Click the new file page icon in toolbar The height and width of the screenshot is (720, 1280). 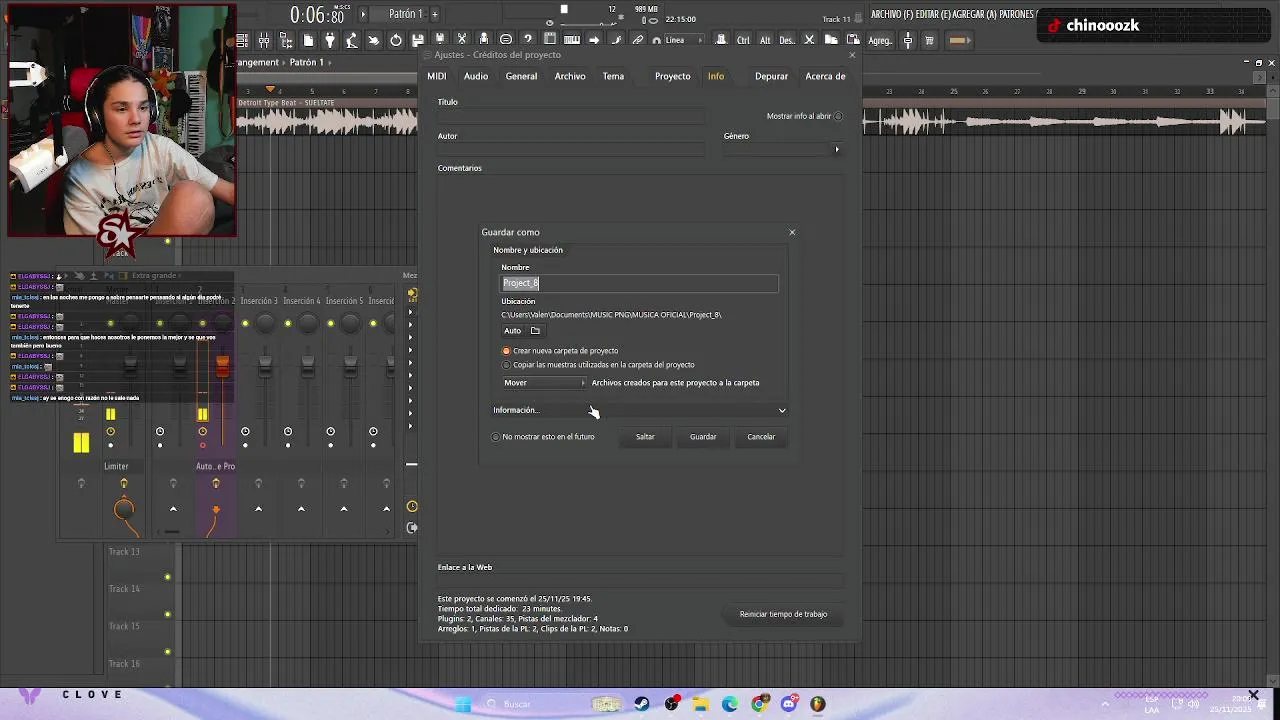click(308, 40)
